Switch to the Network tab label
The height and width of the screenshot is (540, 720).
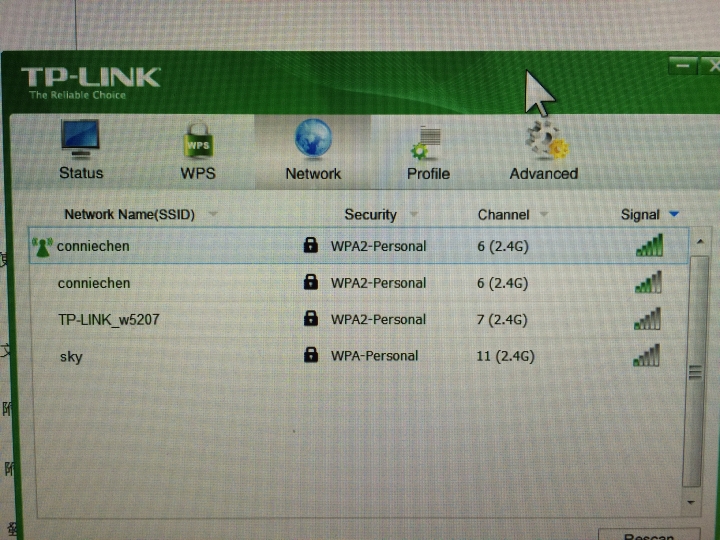point(313,174)
